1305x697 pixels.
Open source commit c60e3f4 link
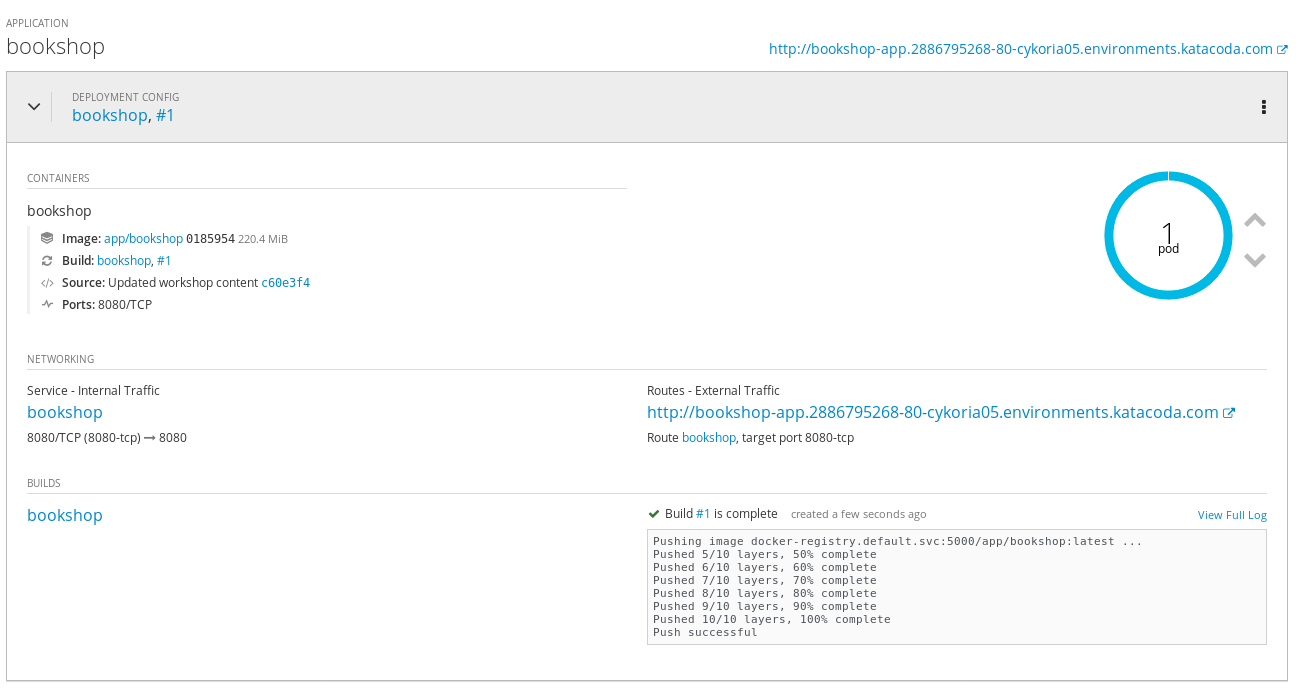[286, 283]
